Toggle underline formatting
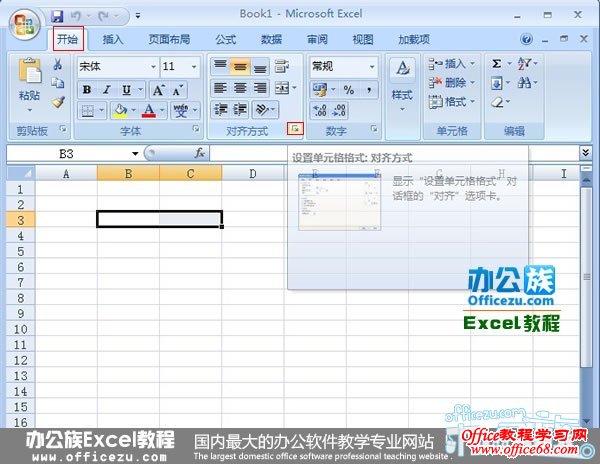Screen dimensions: 600x464 click(x=126, y=90)
